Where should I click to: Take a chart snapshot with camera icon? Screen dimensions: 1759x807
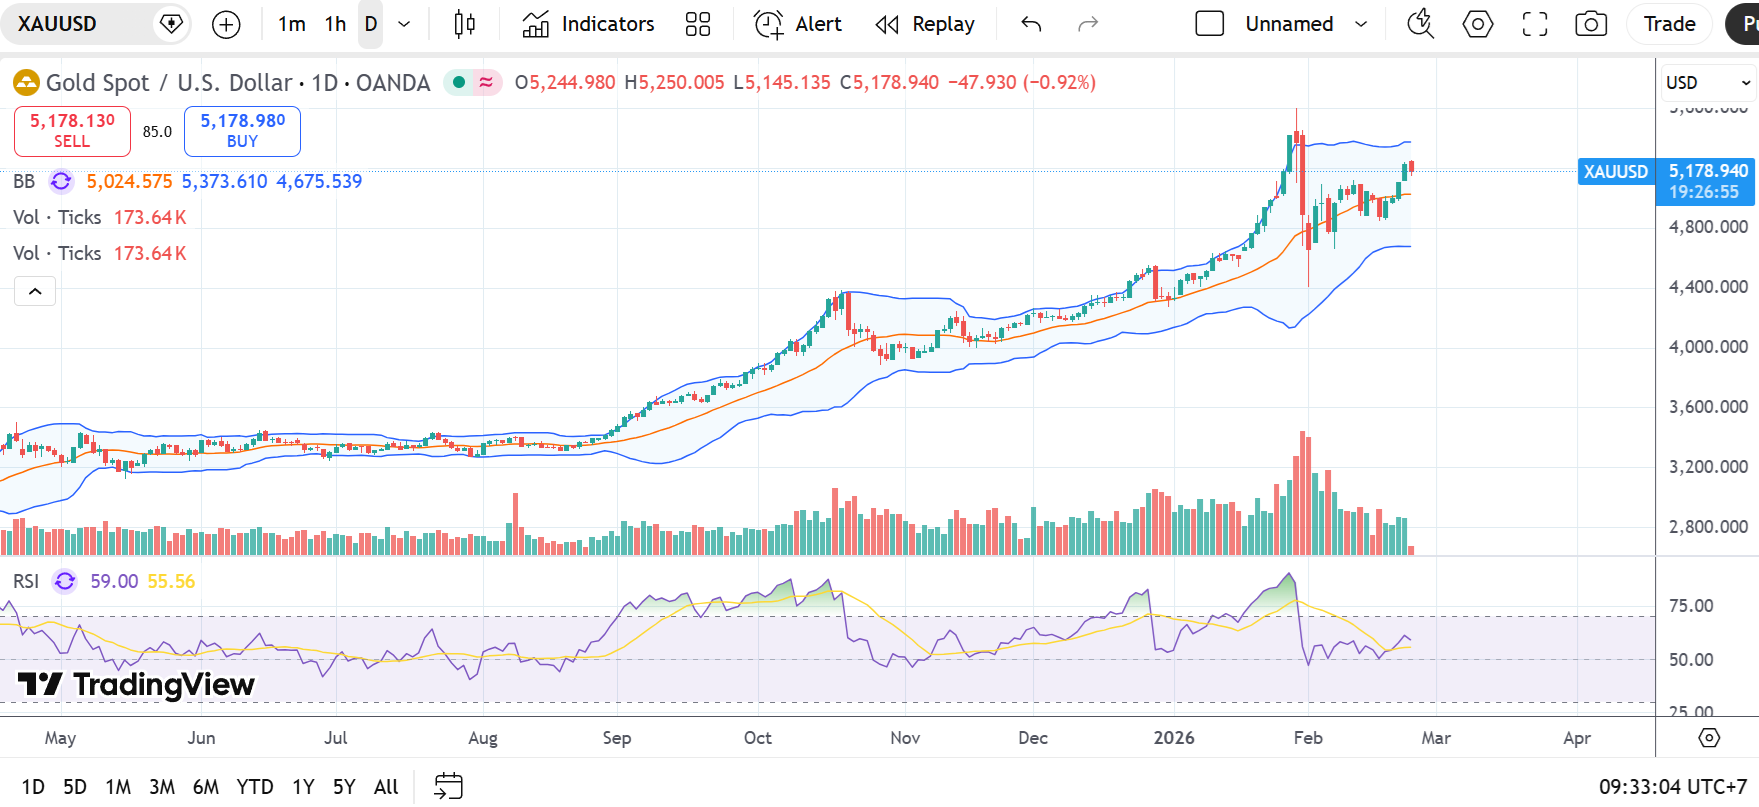pos(1590,25)
